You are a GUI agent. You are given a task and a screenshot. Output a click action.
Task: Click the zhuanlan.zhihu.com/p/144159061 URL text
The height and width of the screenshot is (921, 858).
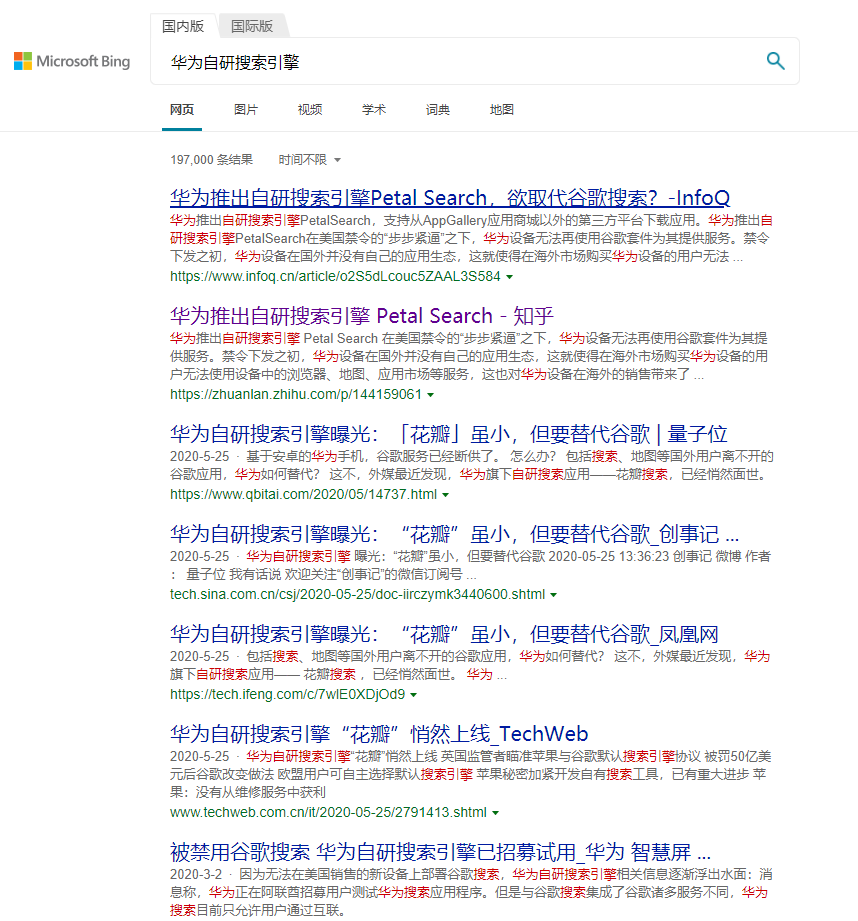click(296, 395)
